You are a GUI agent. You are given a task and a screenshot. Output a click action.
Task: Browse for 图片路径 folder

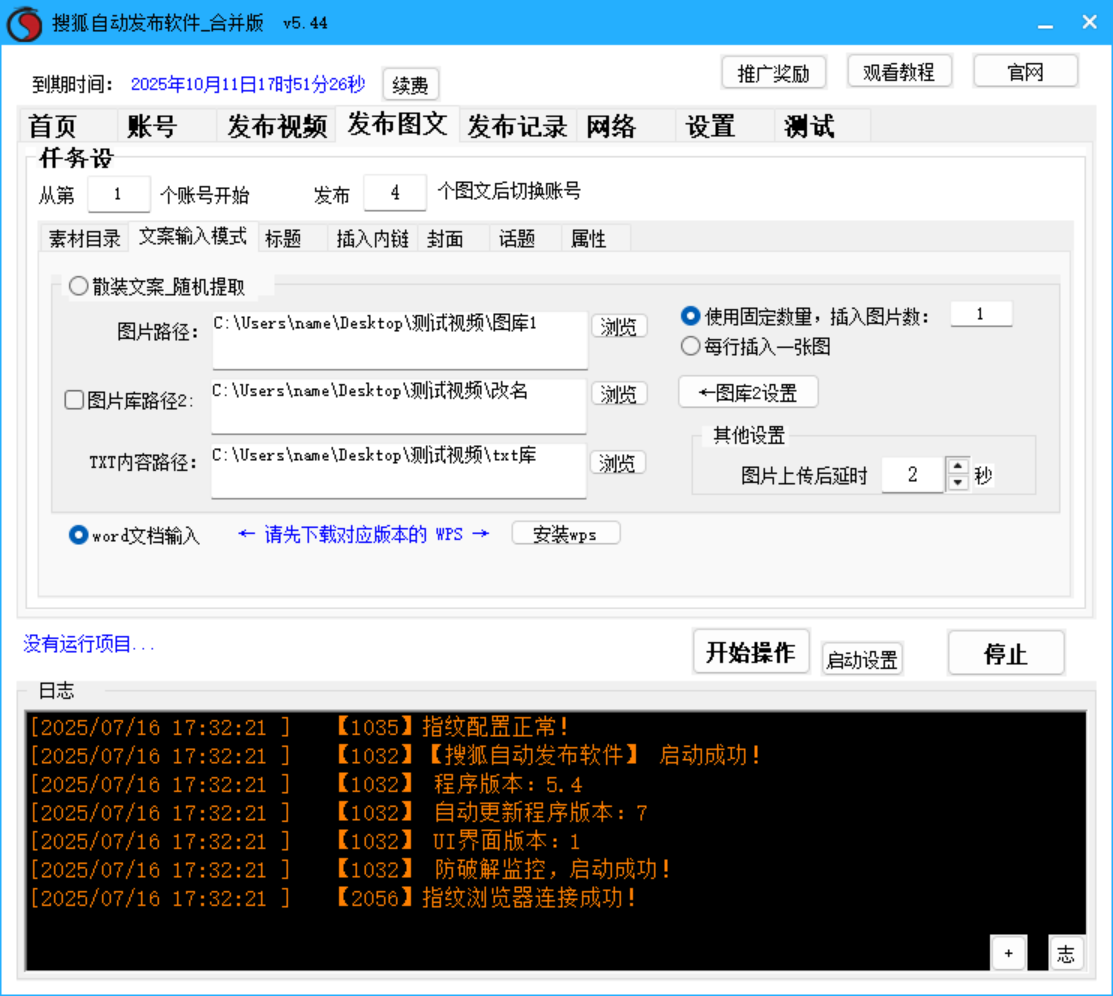619,327
